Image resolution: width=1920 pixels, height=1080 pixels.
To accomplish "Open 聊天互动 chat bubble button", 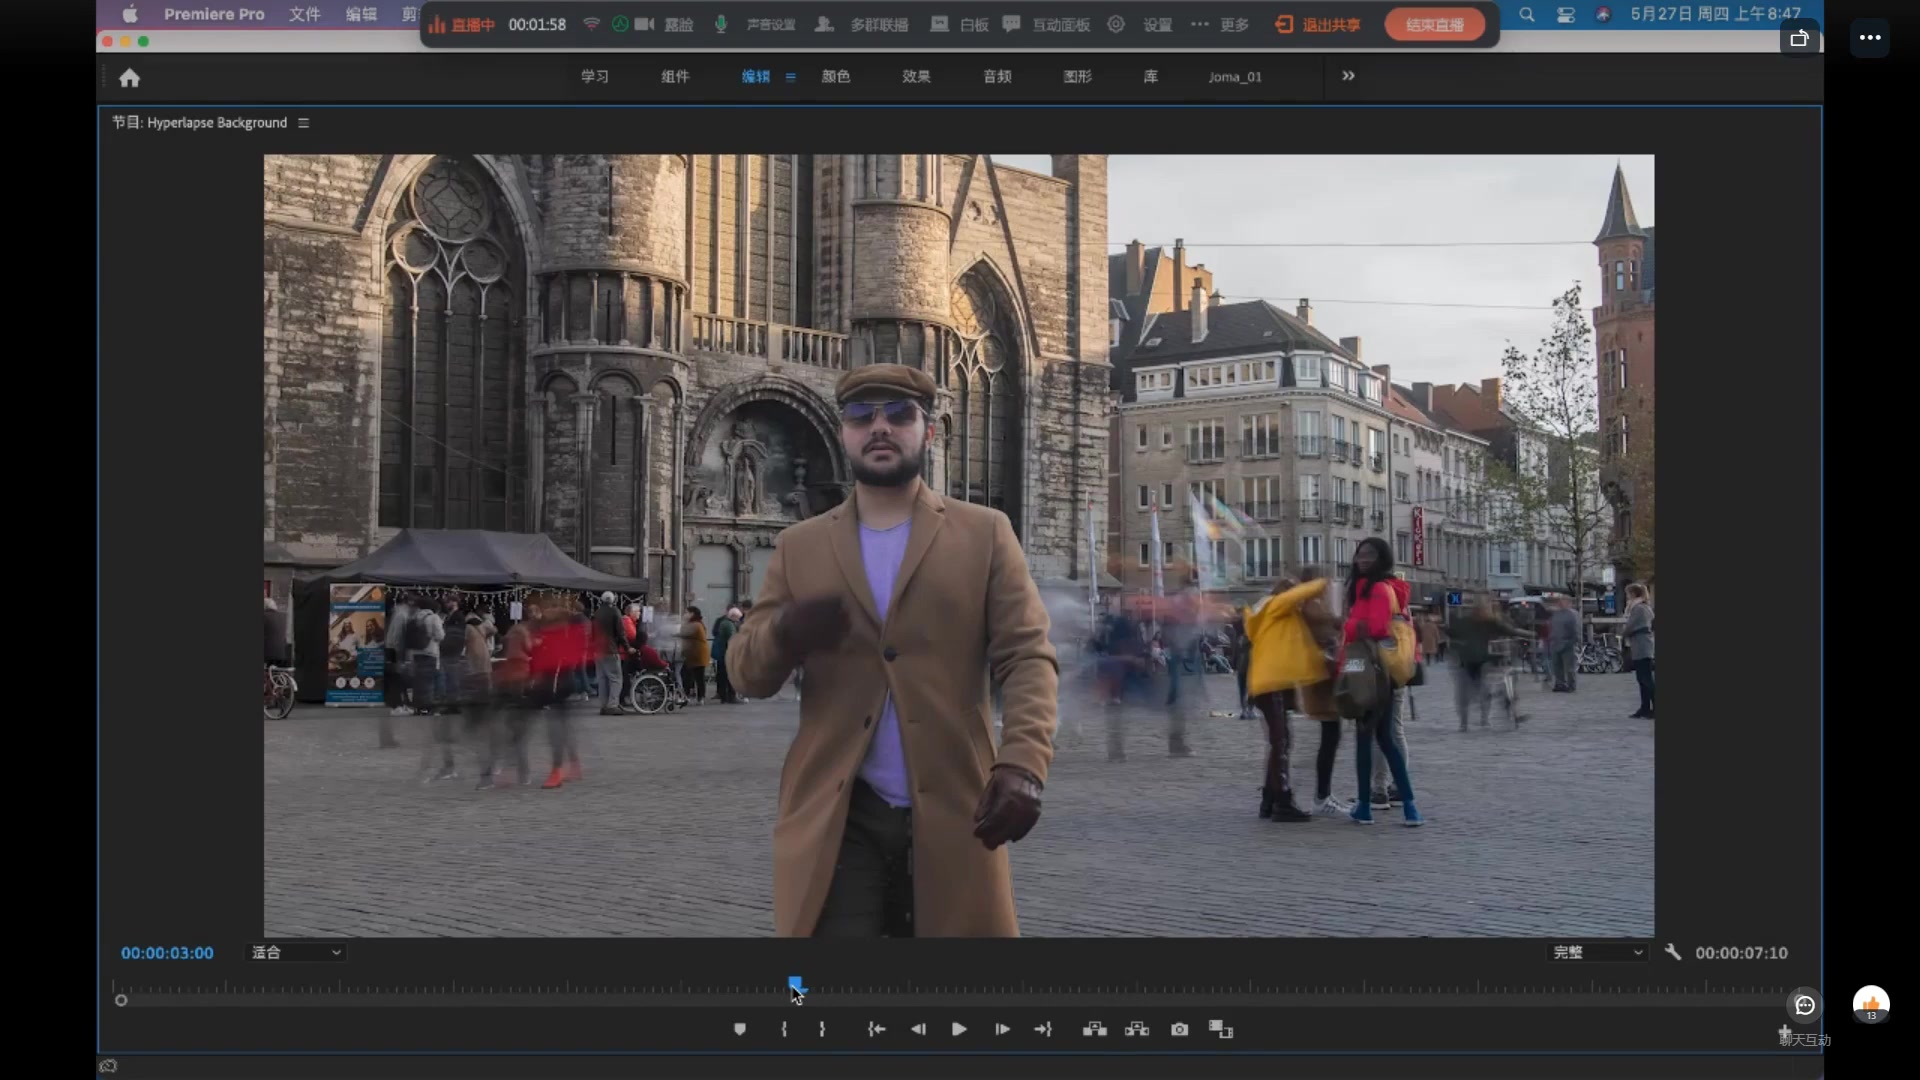I will [1805, 1005].
